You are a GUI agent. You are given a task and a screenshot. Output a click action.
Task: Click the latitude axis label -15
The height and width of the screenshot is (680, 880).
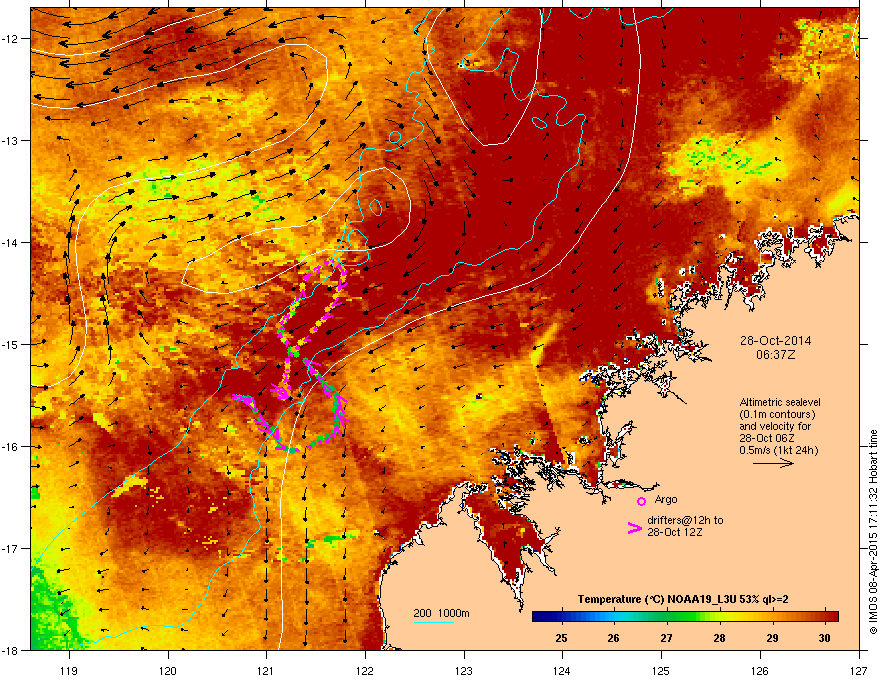coord(11,344)
